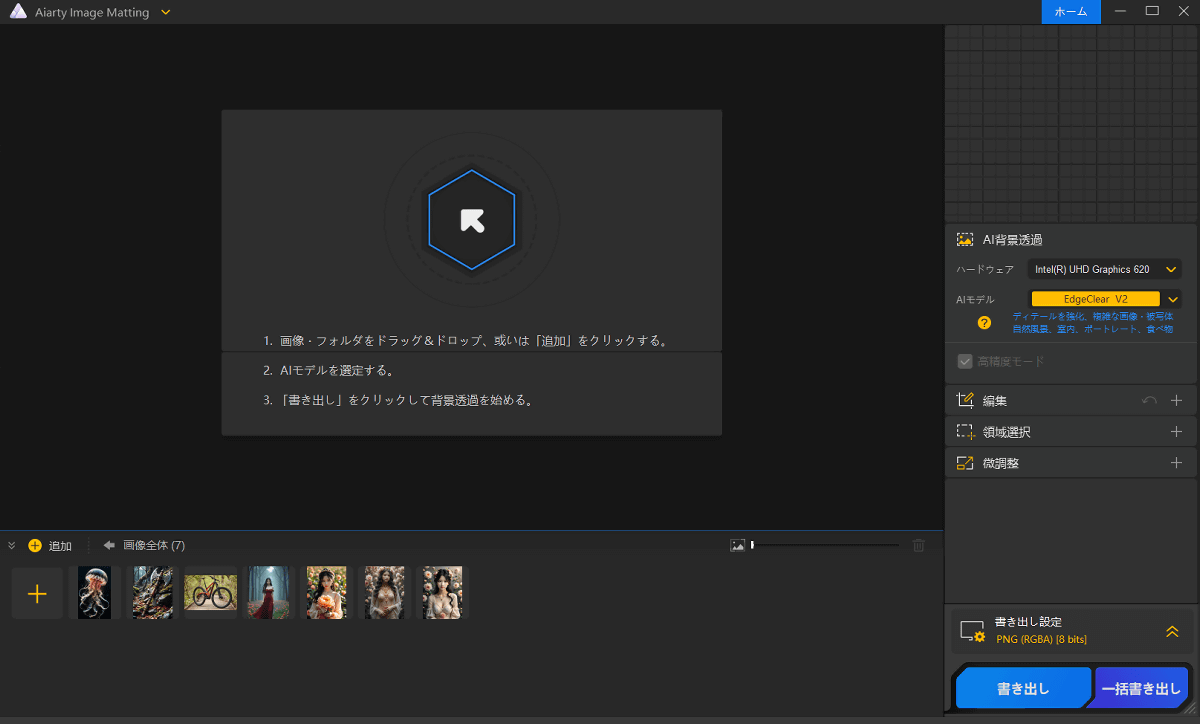
Task: Click the undo arrow in 編集 row
Action: point(1149,401)
